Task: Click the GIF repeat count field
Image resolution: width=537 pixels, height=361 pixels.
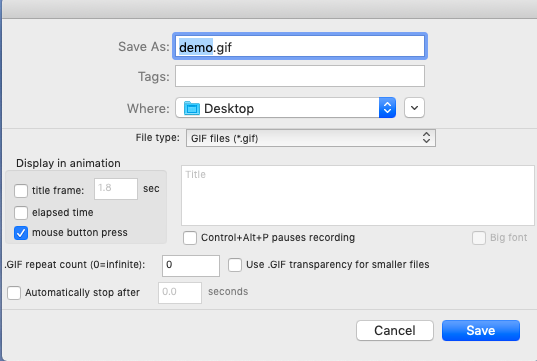Action: (191, 266)
